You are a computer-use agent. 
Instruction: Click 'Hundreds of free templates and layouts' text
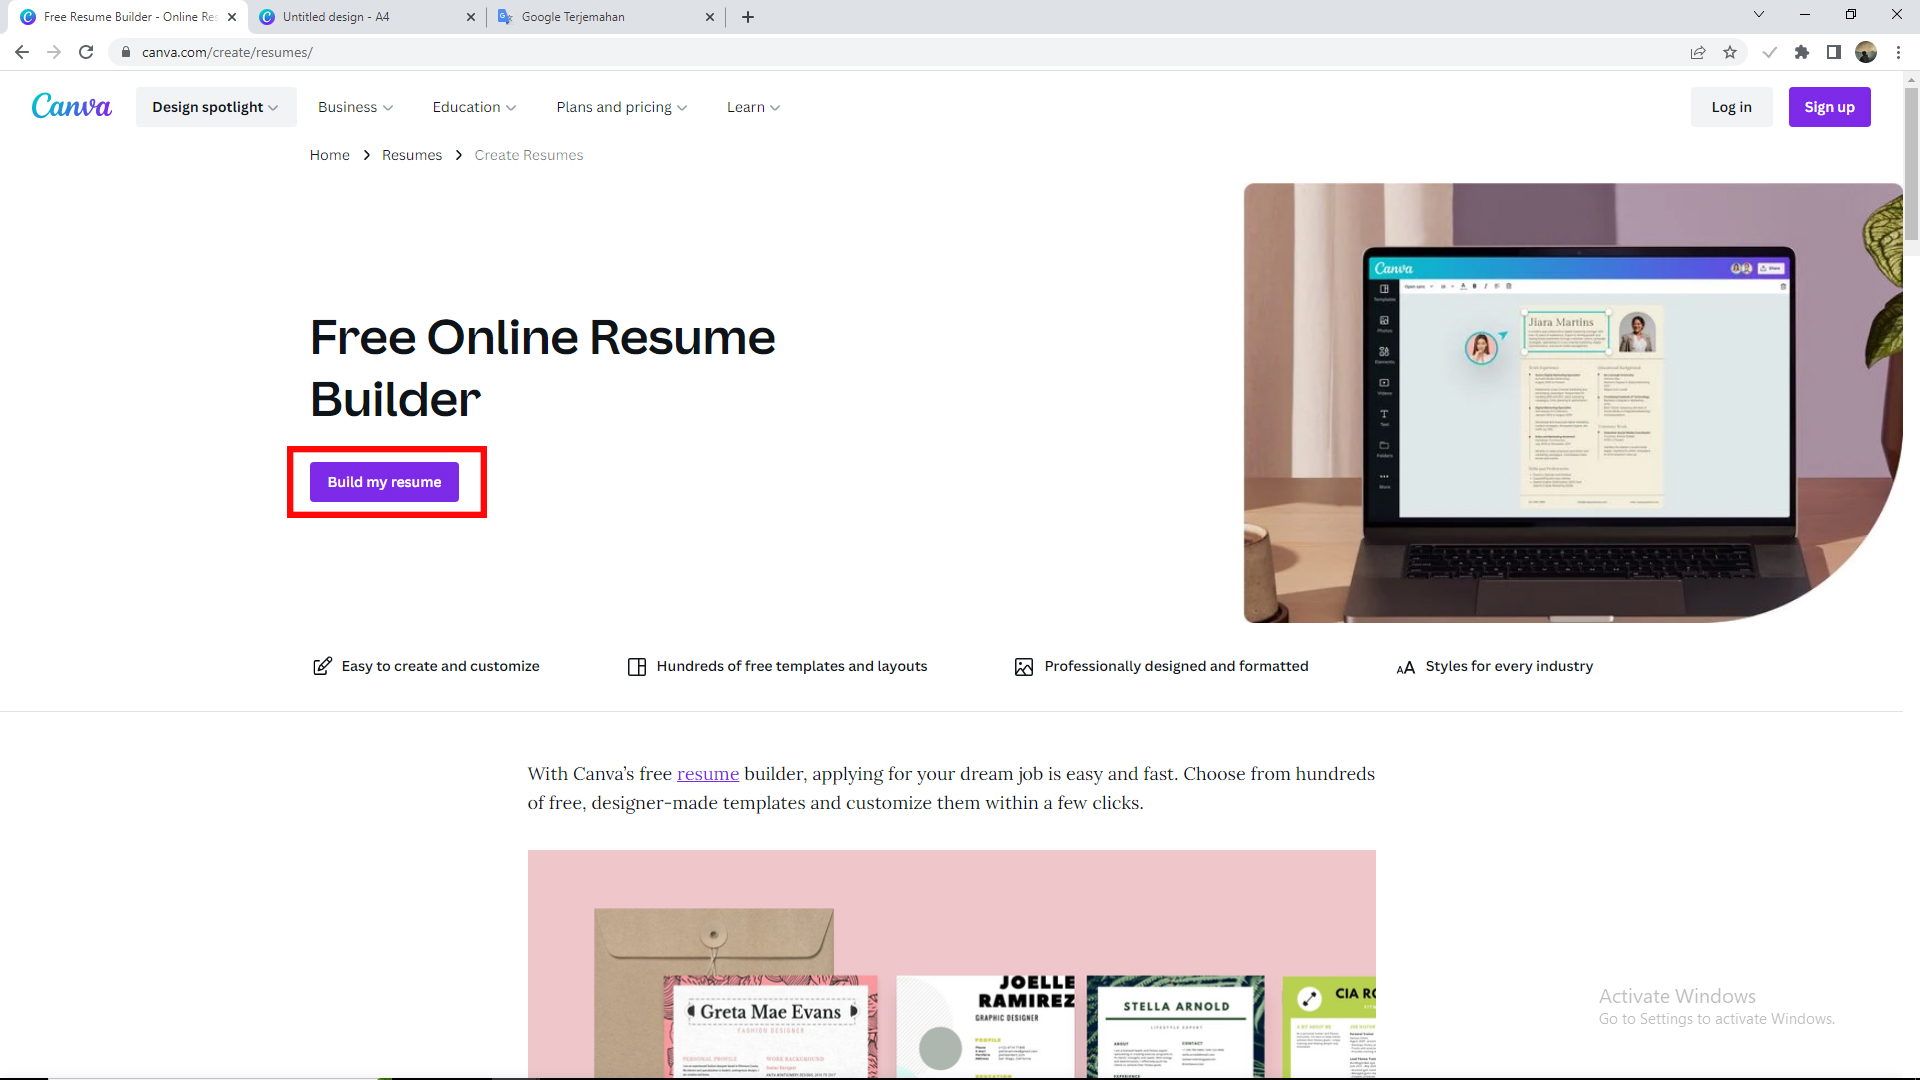coord(792,666)
